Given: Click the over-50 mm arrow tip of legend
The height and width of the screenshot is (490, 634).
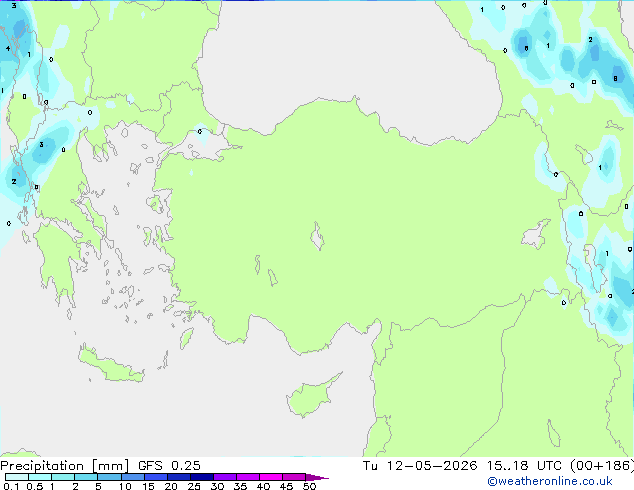Looking at the screenshot, I should 317,478.
